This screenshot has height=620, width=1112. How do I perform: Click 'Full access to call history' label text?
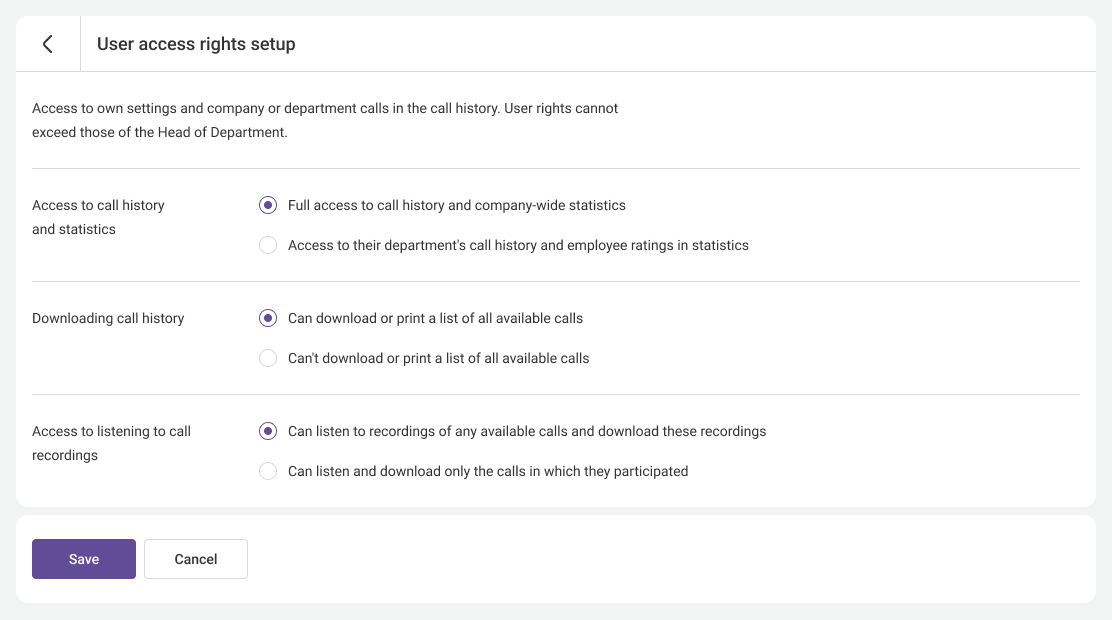pyautogui.click(x=456, y=205)
